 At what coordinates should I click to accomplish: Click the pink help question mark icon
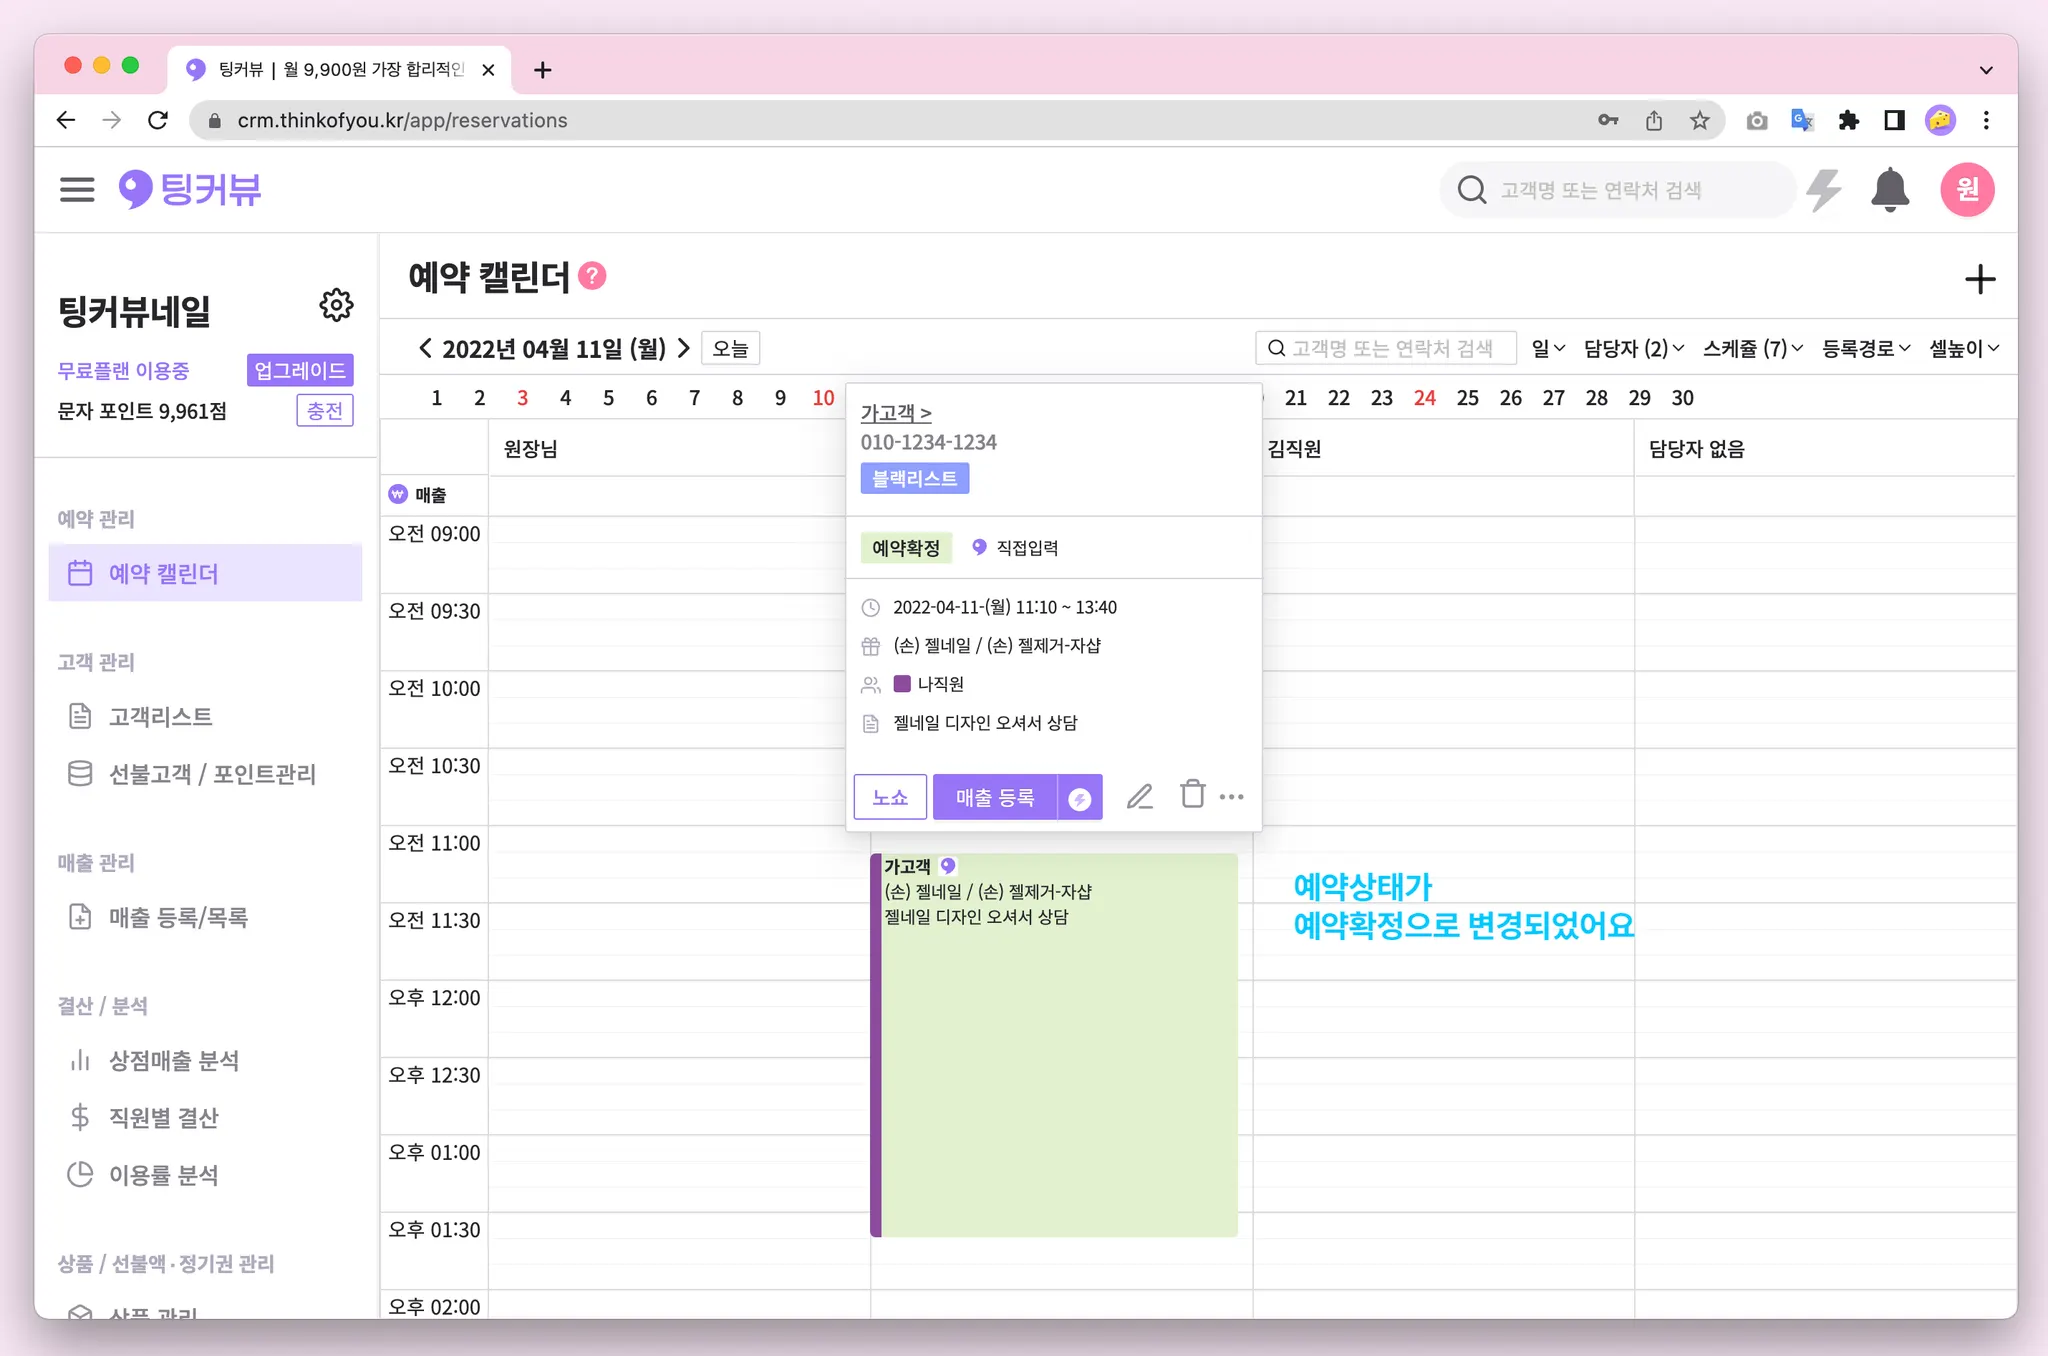[x=593, y=276]
